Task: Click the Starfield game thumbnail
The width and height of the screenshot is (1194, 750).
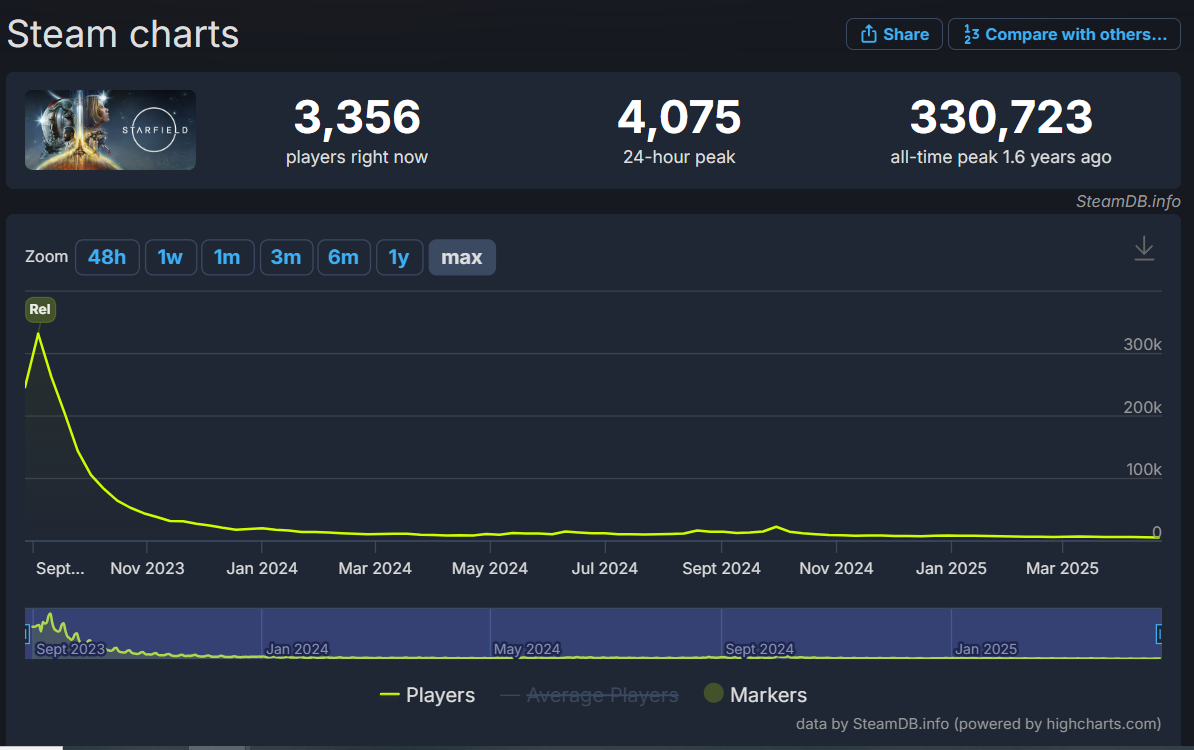Action: coord(110,130)
